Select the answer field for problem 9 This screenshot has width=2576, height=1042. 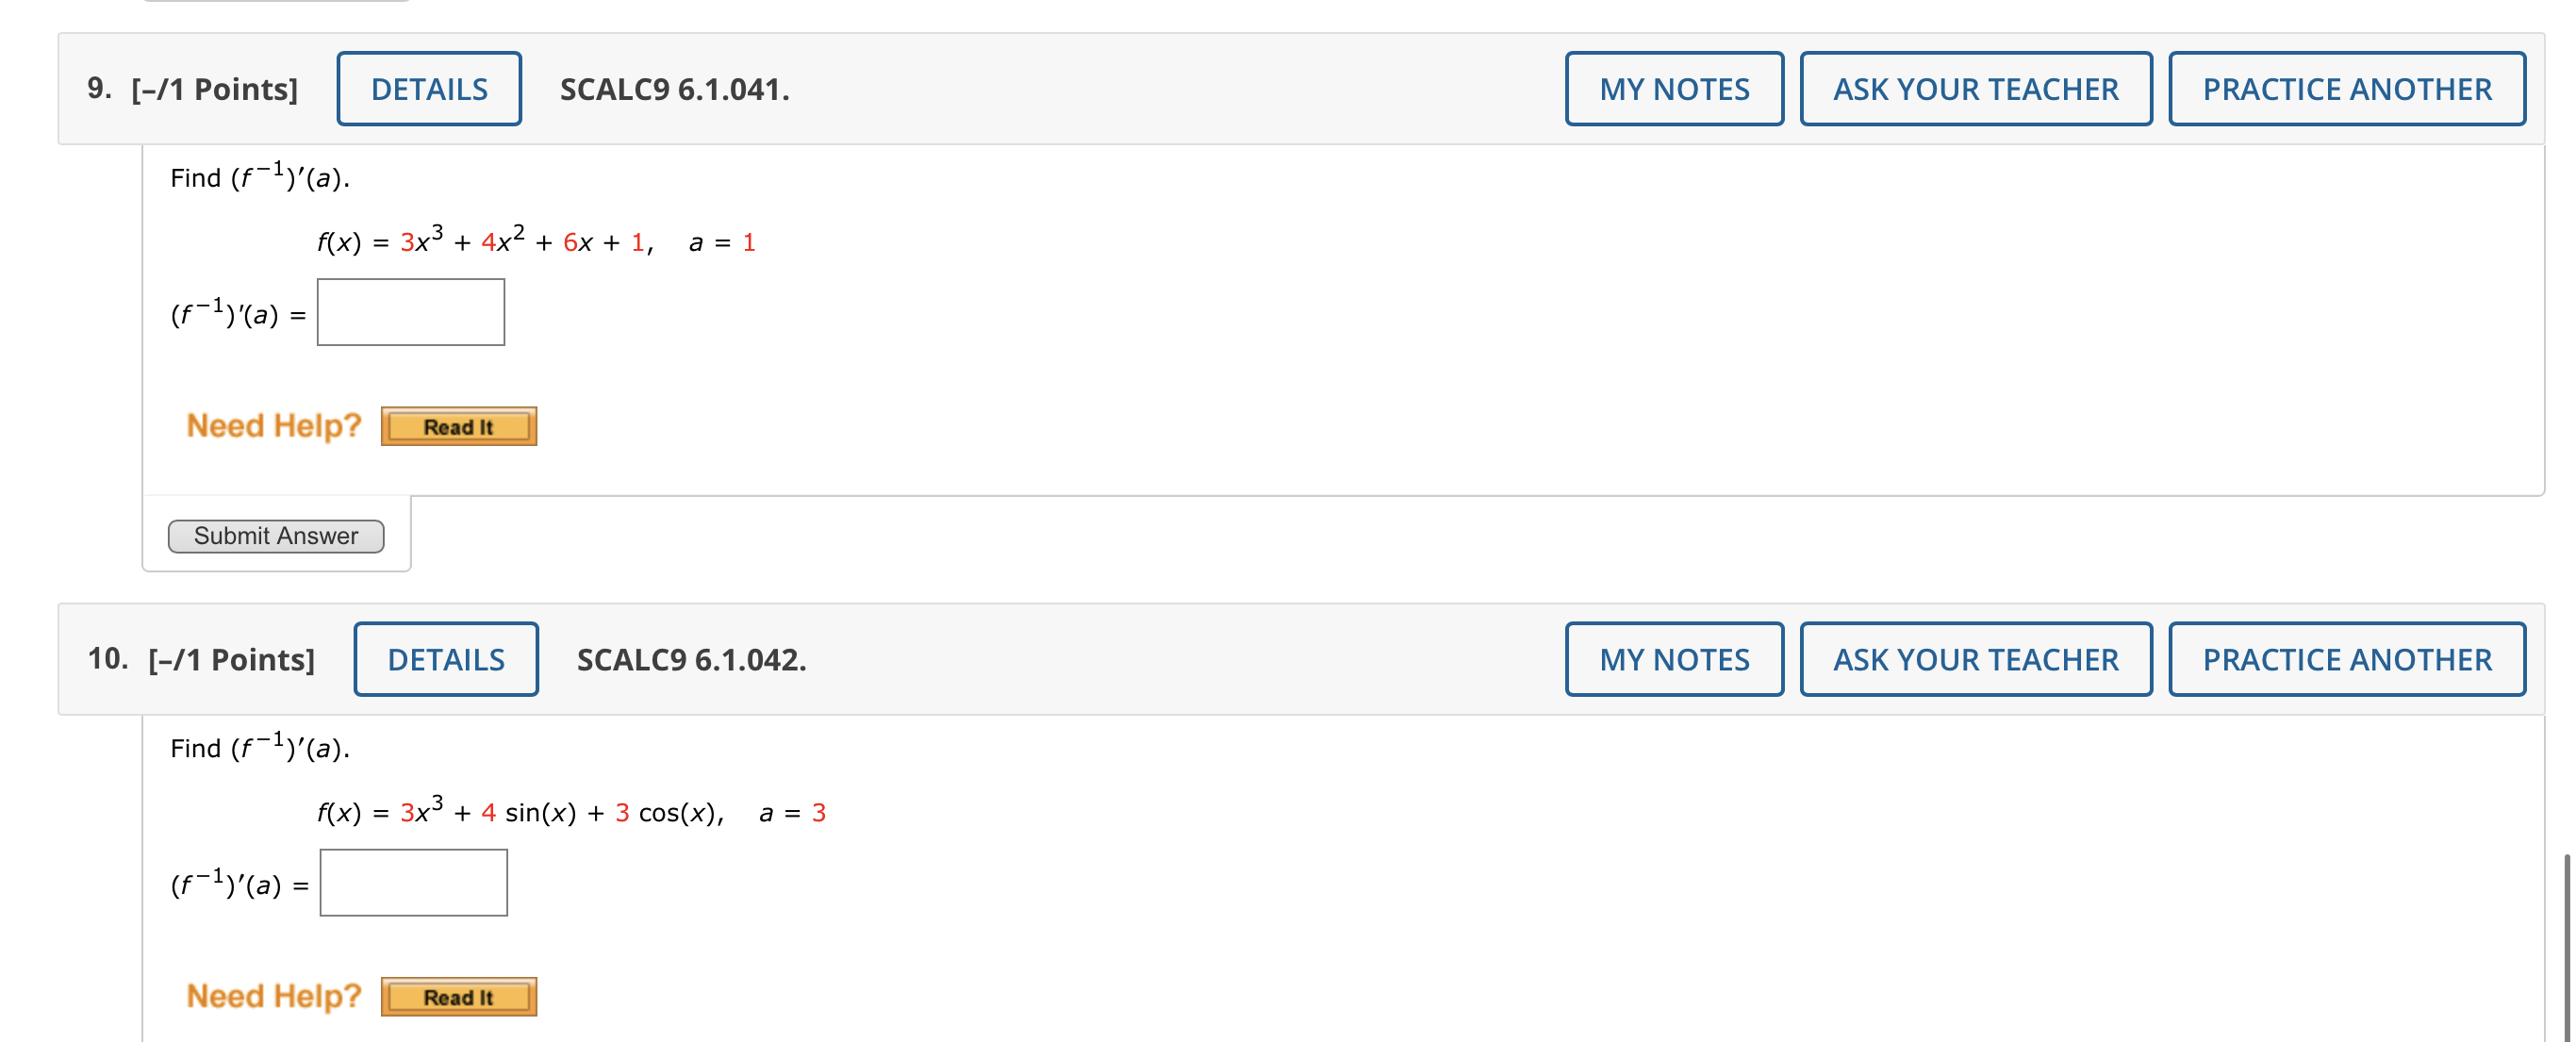tap(410, 312)
